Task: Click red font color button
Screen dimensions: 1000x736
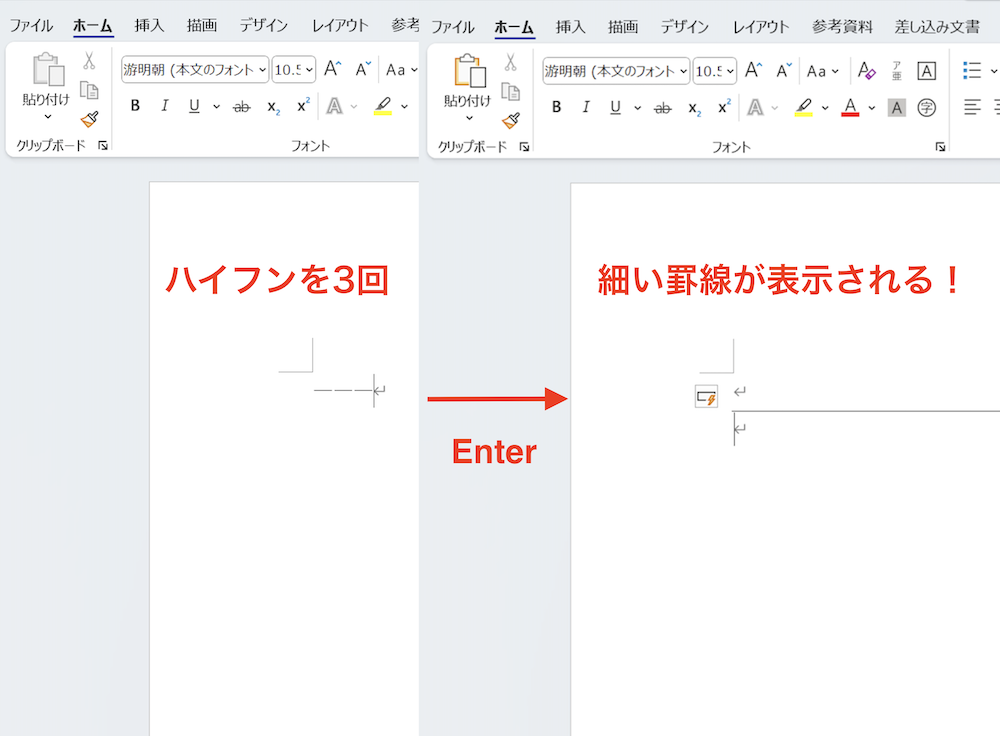Action: 850,107
